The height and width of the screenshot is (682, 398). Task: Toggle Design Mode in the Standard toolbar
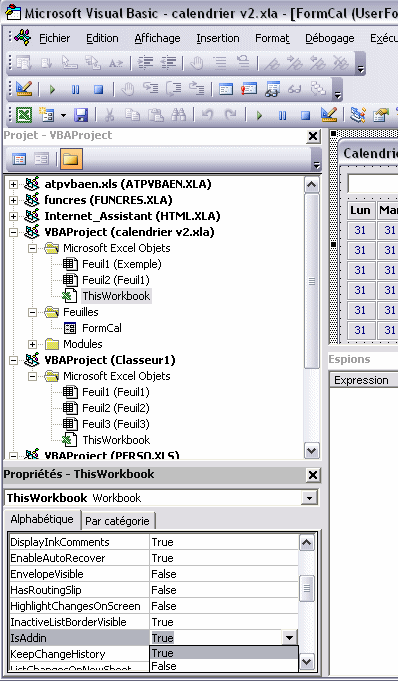(x=329, y=115)
